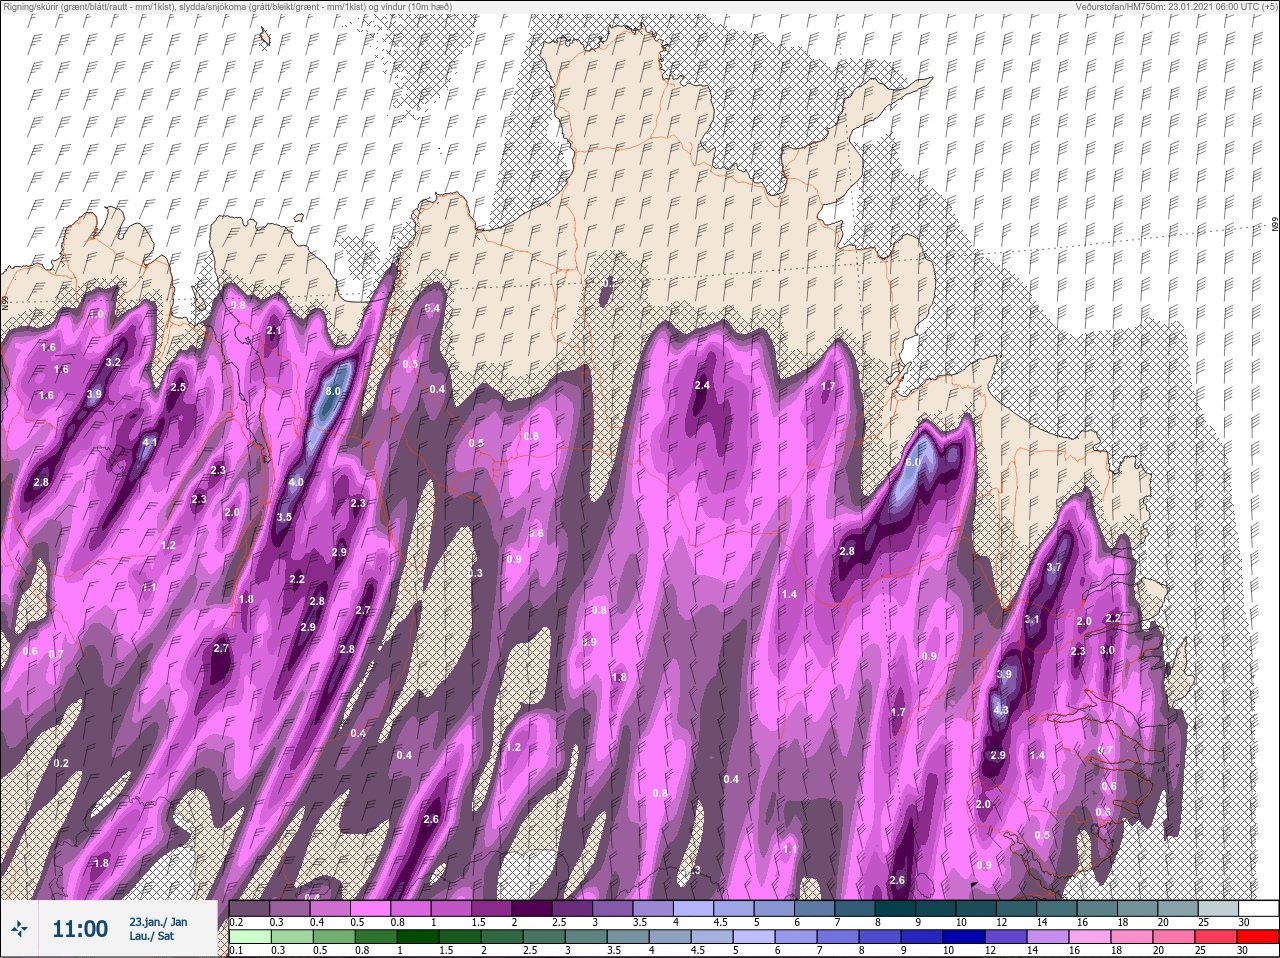Pick the white upper legend swatch after 30
Viewport: 1280px width, 958px height.
(x=1259, y=908)
